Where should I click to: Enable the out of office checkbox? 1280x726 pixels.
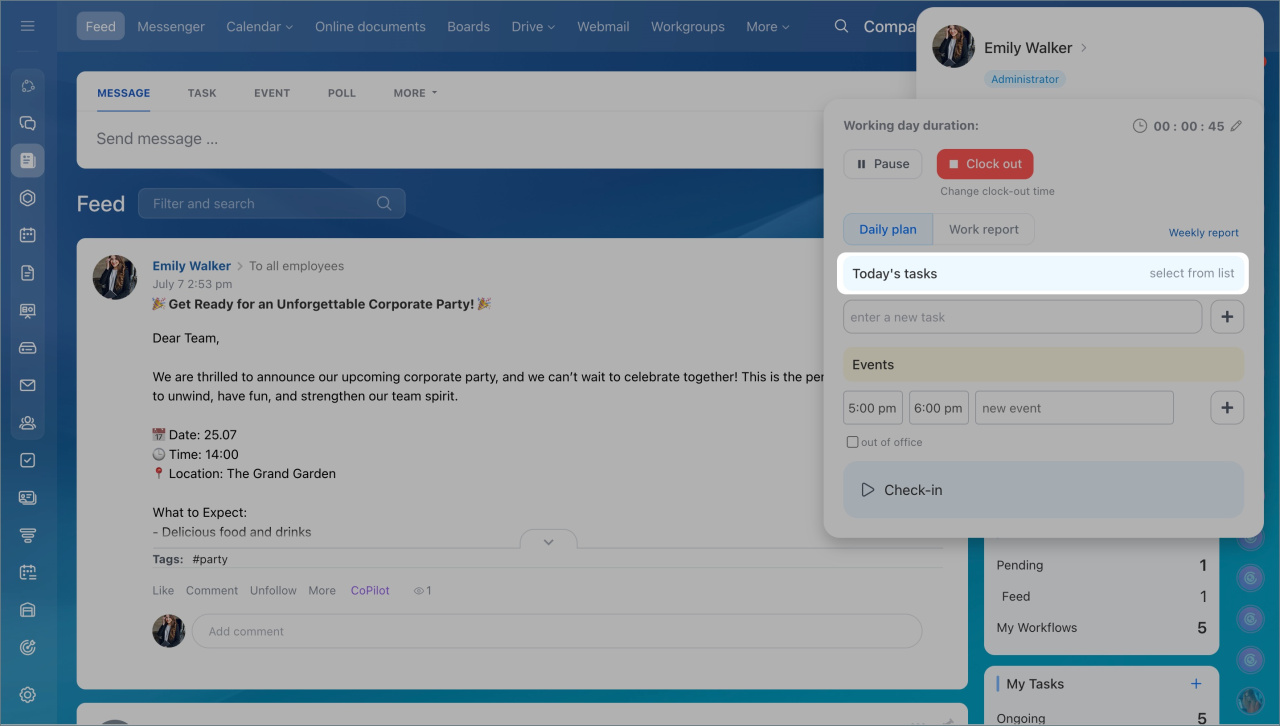coord(852,442)
